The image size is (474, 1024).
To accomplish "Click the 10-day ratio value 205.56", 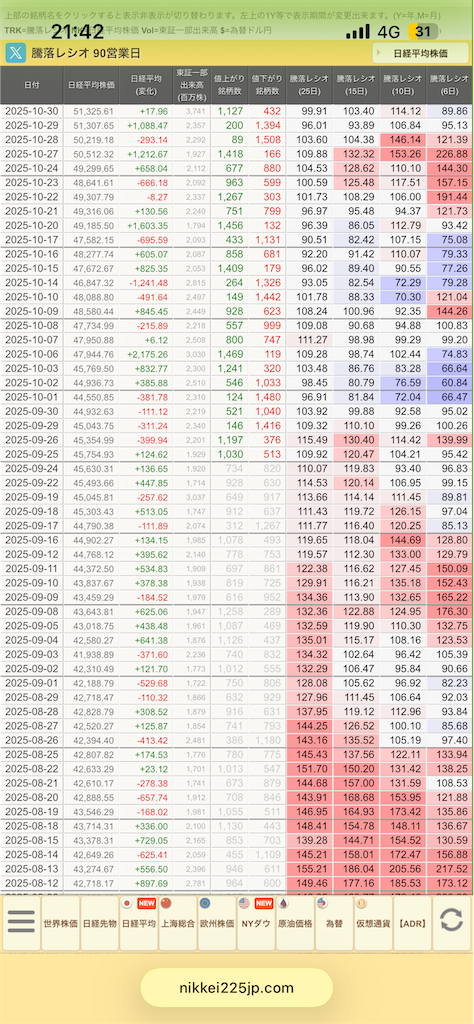I will coord(403,869).
